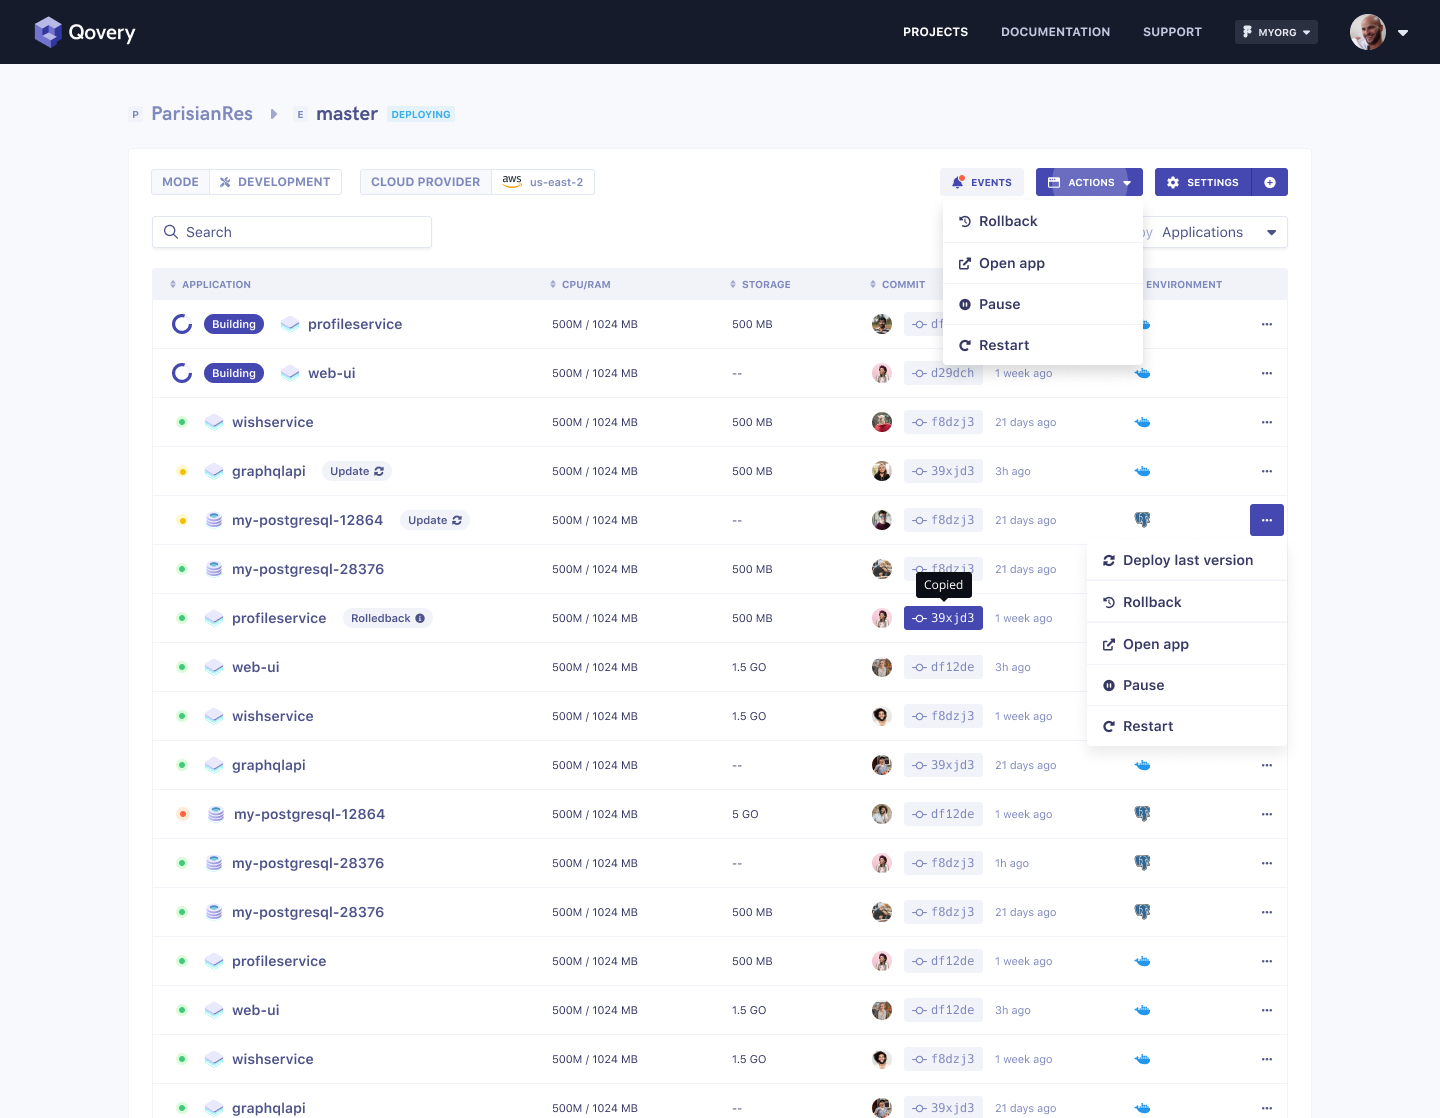Viewport: 1440px width, 1118px height.
Task: Select Open app in the row context menu
Action: click(x=1187, y=644)
